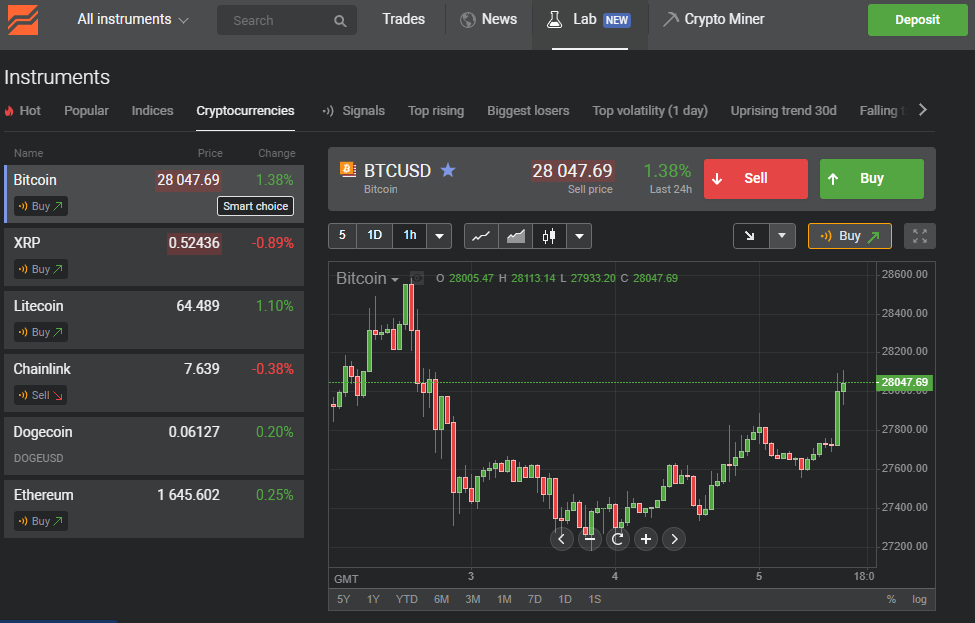Switch to area chart type
This screenshot has height=623, width=975.
[515, 236]
